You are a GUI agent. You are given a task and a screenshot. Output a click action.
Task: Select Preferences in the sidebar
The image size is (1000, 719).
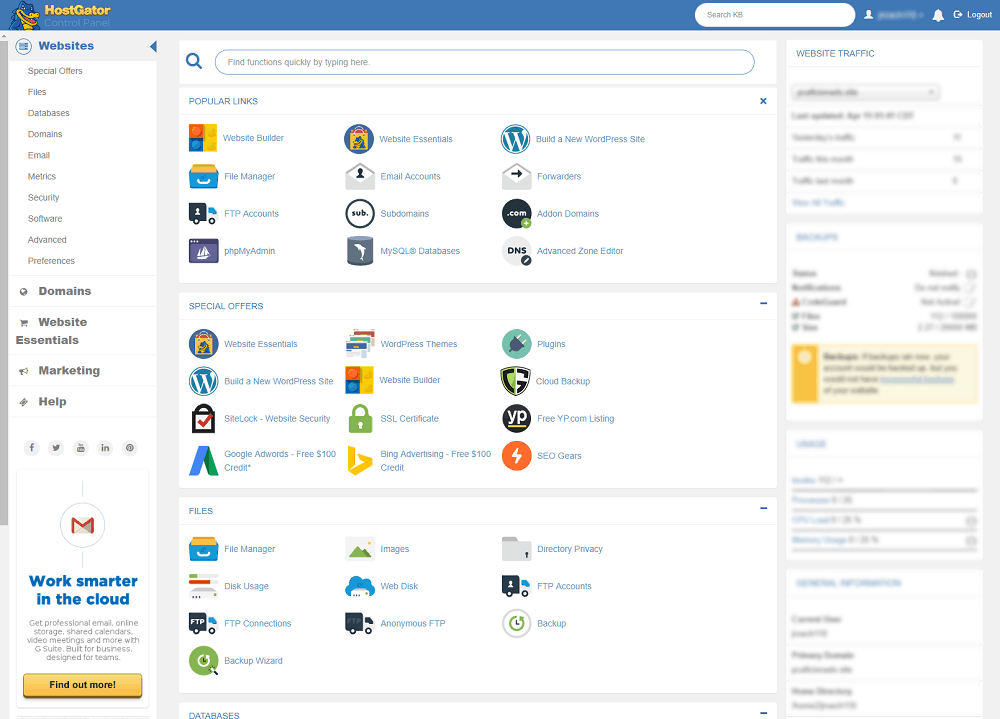point(51,261)
